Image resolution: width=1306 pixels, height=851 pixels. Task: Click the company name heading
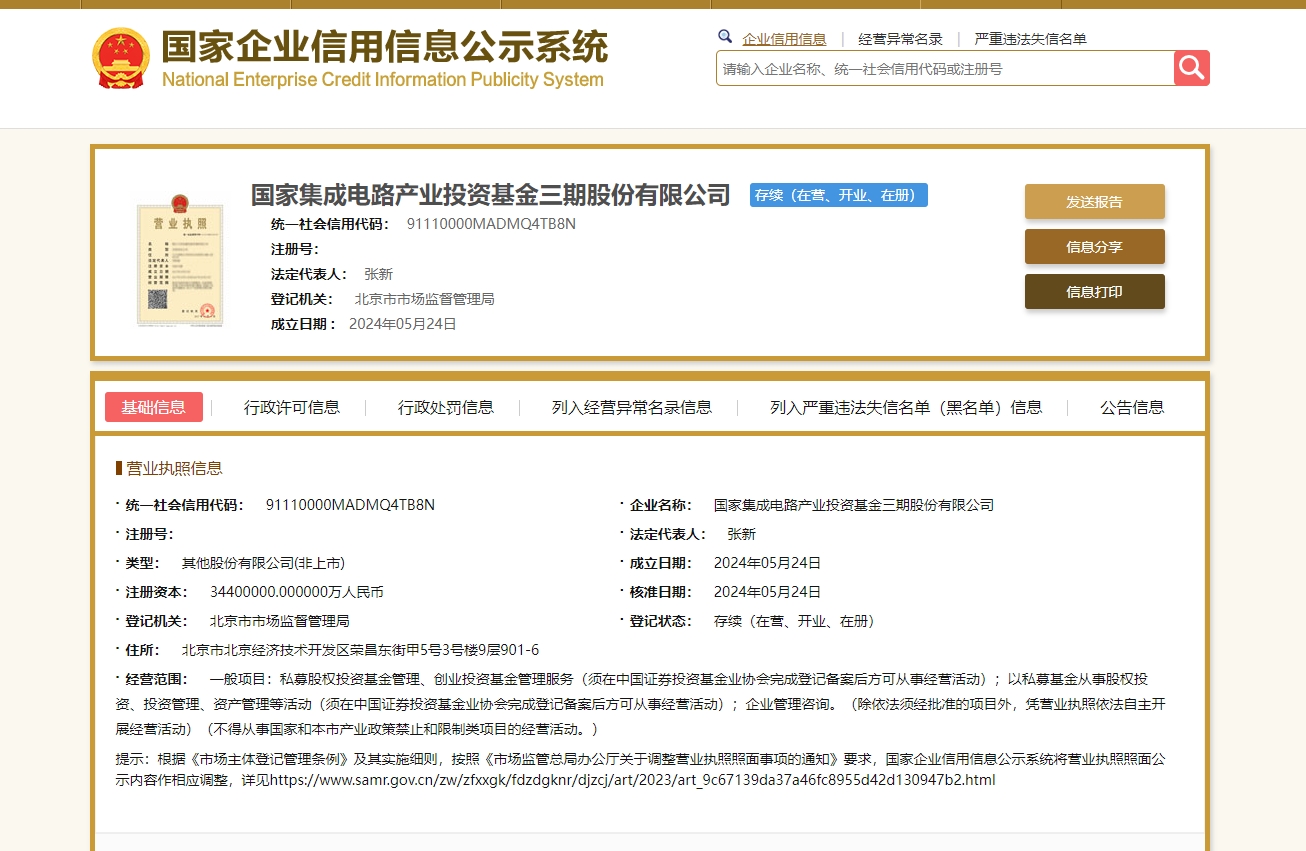pos(489,194)
